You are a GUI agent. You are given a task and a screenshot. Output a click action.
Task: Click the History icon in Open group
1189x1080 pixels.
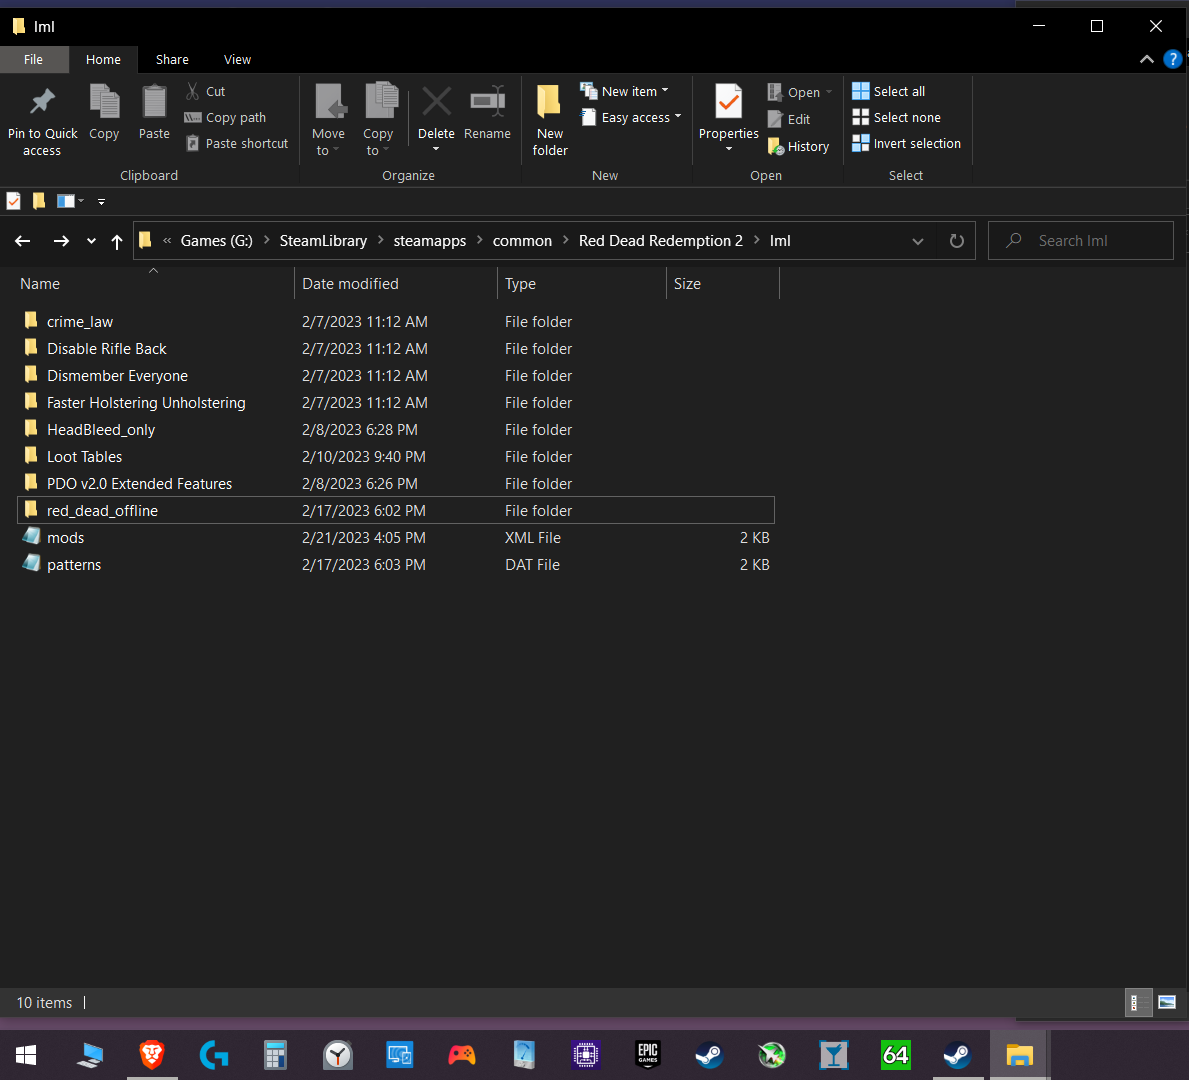776,147
